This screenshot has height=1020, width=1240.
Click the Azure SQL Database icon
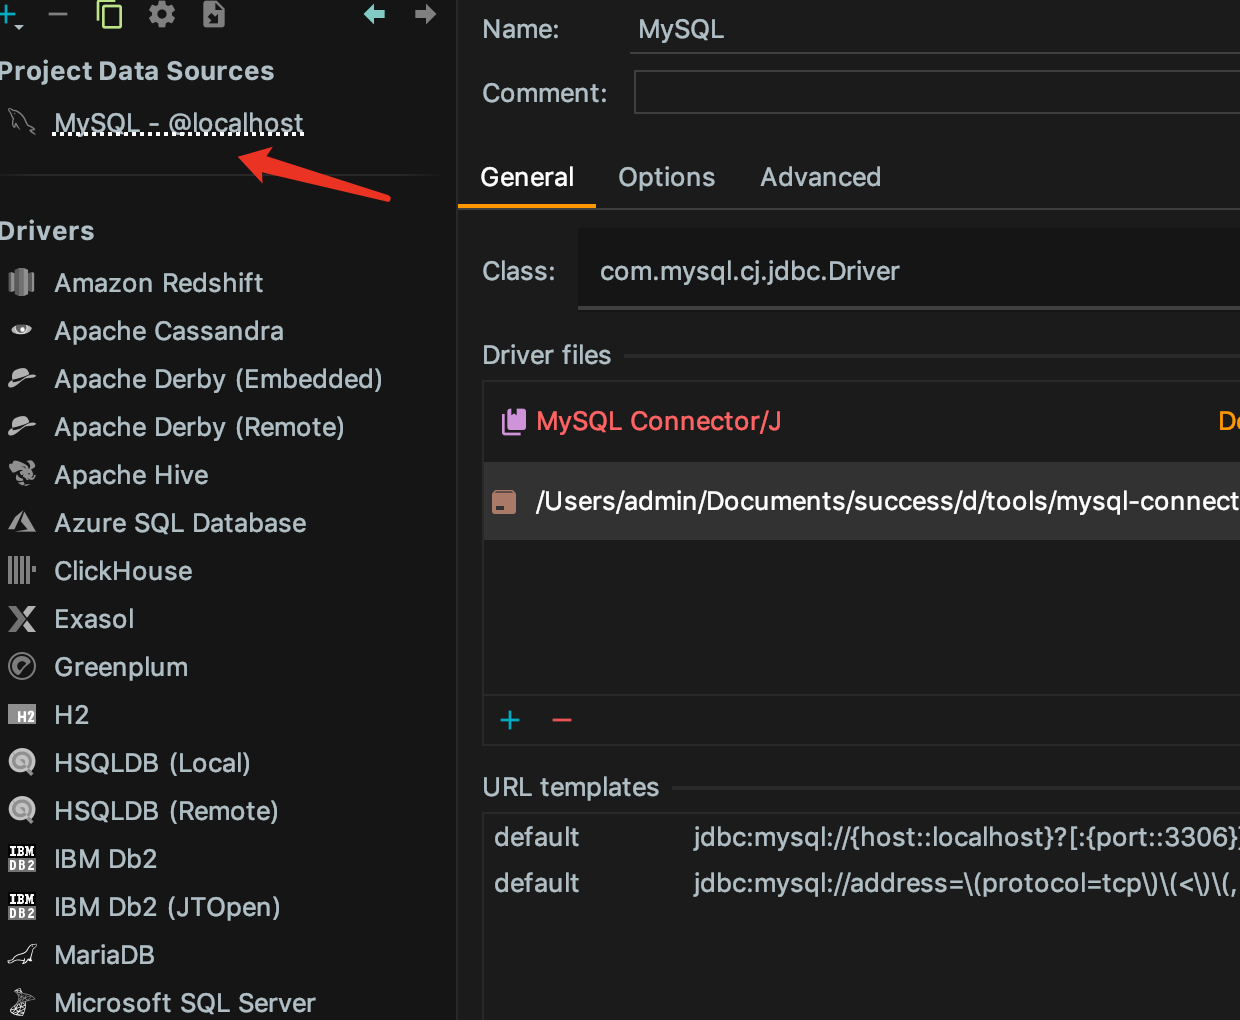[22, 521]
